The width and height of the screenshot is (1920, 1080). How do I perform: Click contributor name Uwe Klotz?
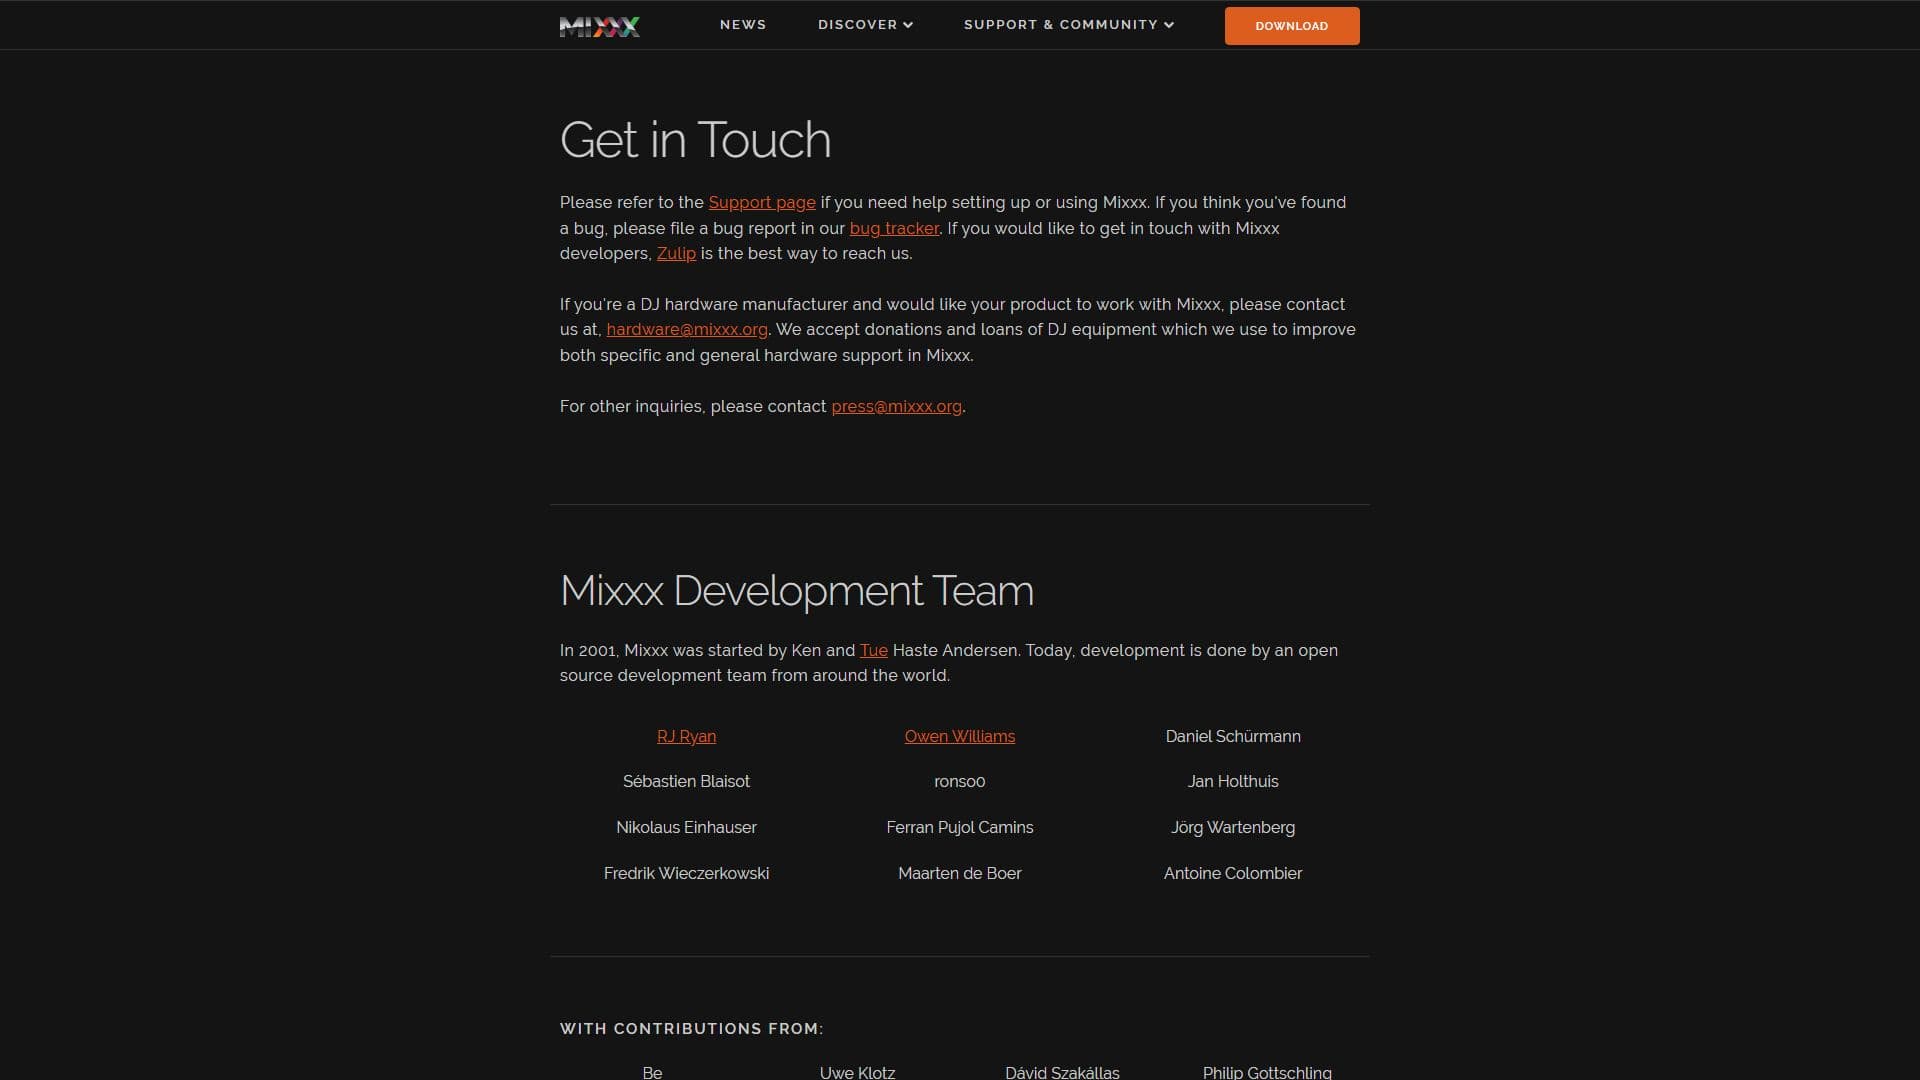pyautogui.click(x=857, y=1072)
